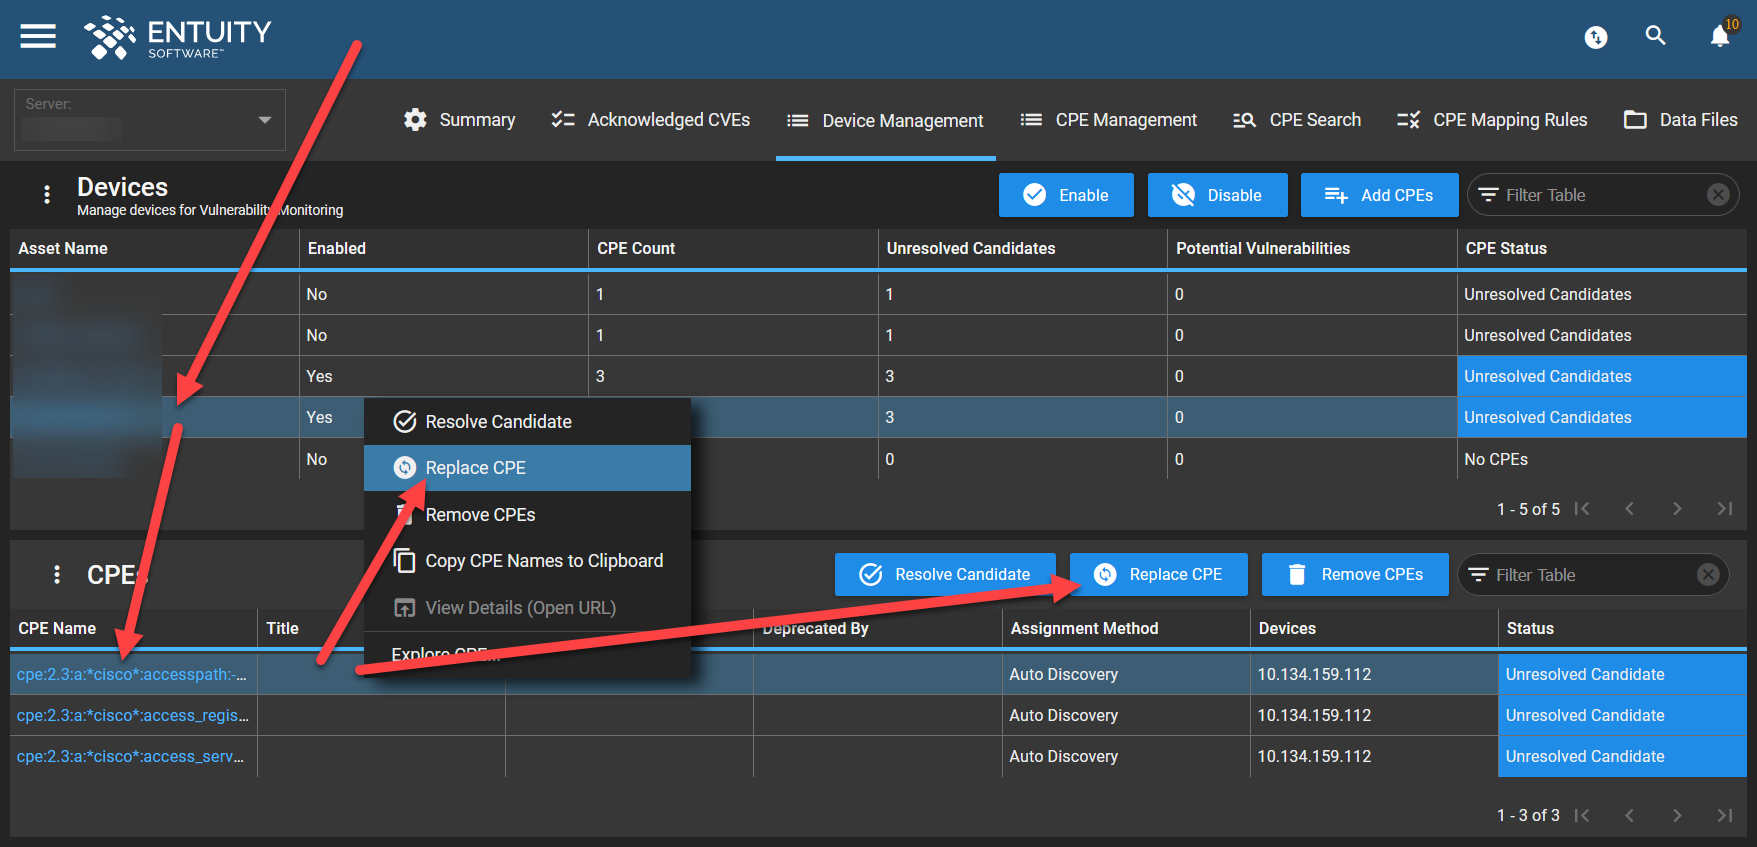Sort by Deprecated By column header
This screenshot has width=1757, height=847.
878,628
